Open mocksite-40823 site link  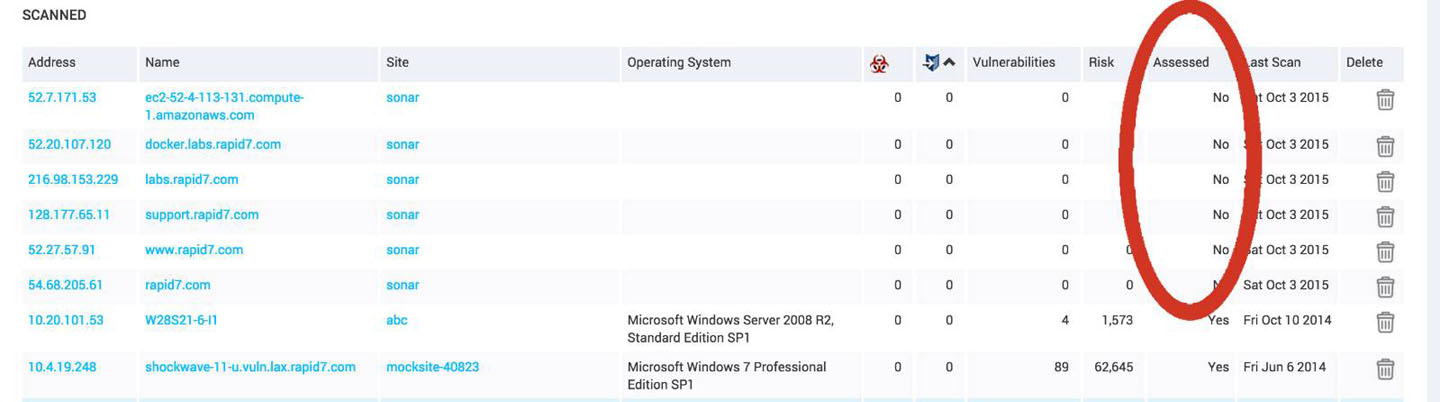point(432,367)
